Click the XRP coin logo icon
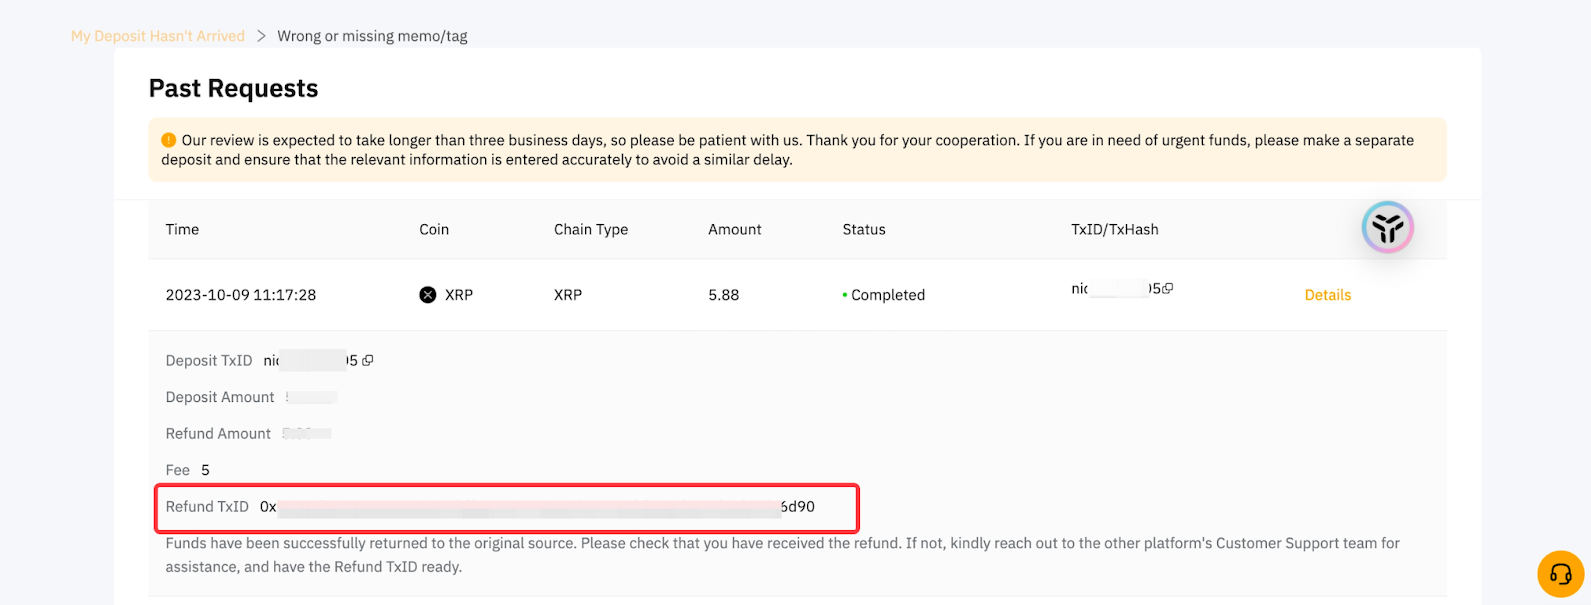This screenshot has height=605, width=1591. coord(428,295)
